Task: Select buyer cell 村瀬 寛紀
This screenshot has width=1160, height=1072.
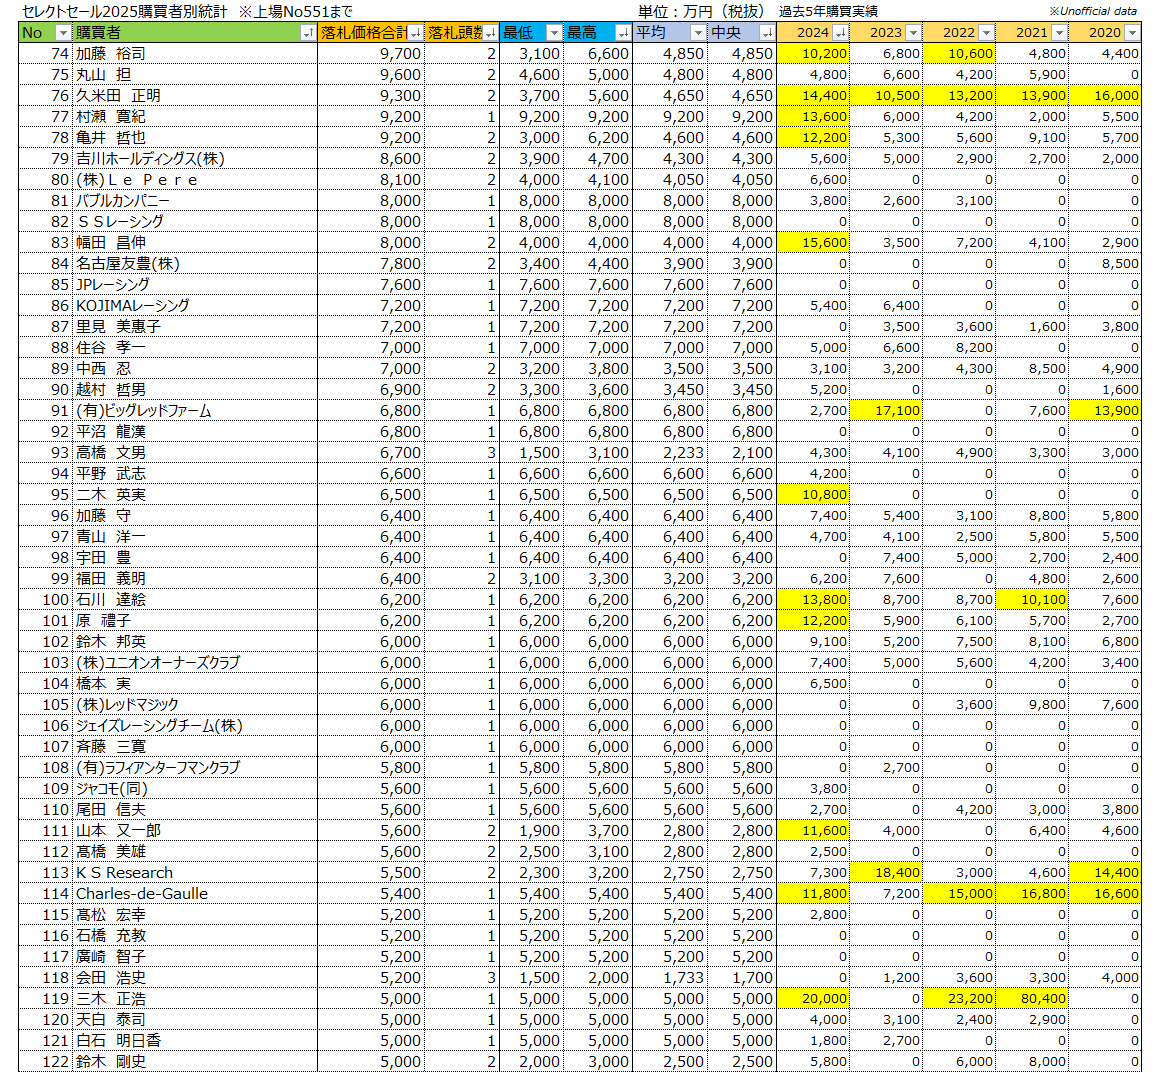Action: tap(195, 117)
